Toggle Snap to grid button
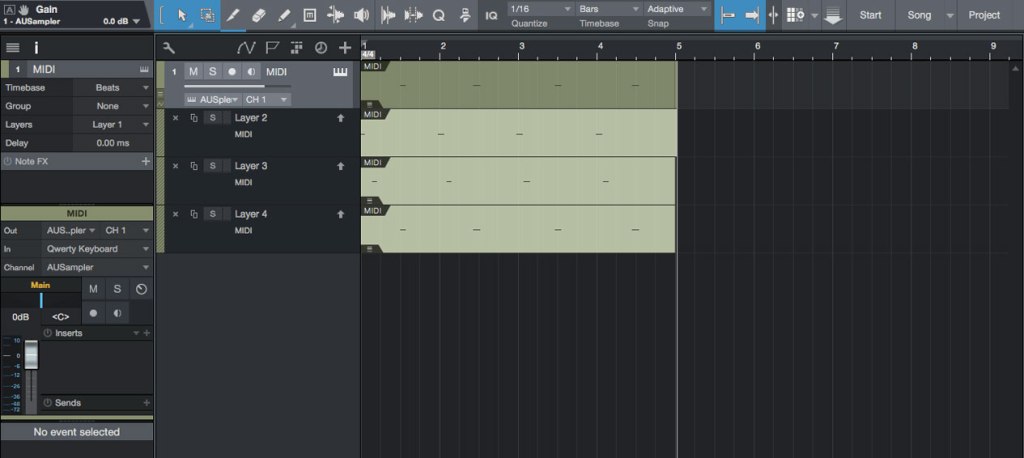Viewport: 1024px width, 458px height. 728,15
